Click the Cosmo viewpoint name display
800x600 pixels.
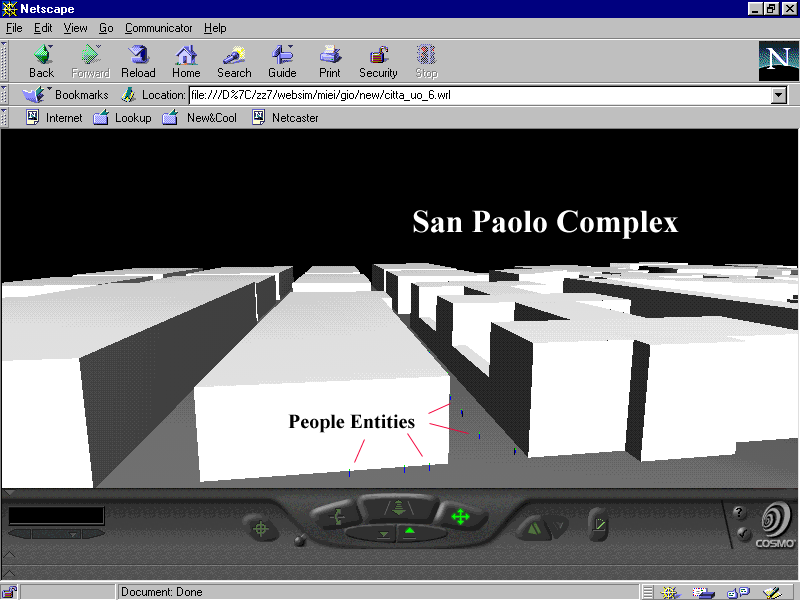[x=56, y=516]
